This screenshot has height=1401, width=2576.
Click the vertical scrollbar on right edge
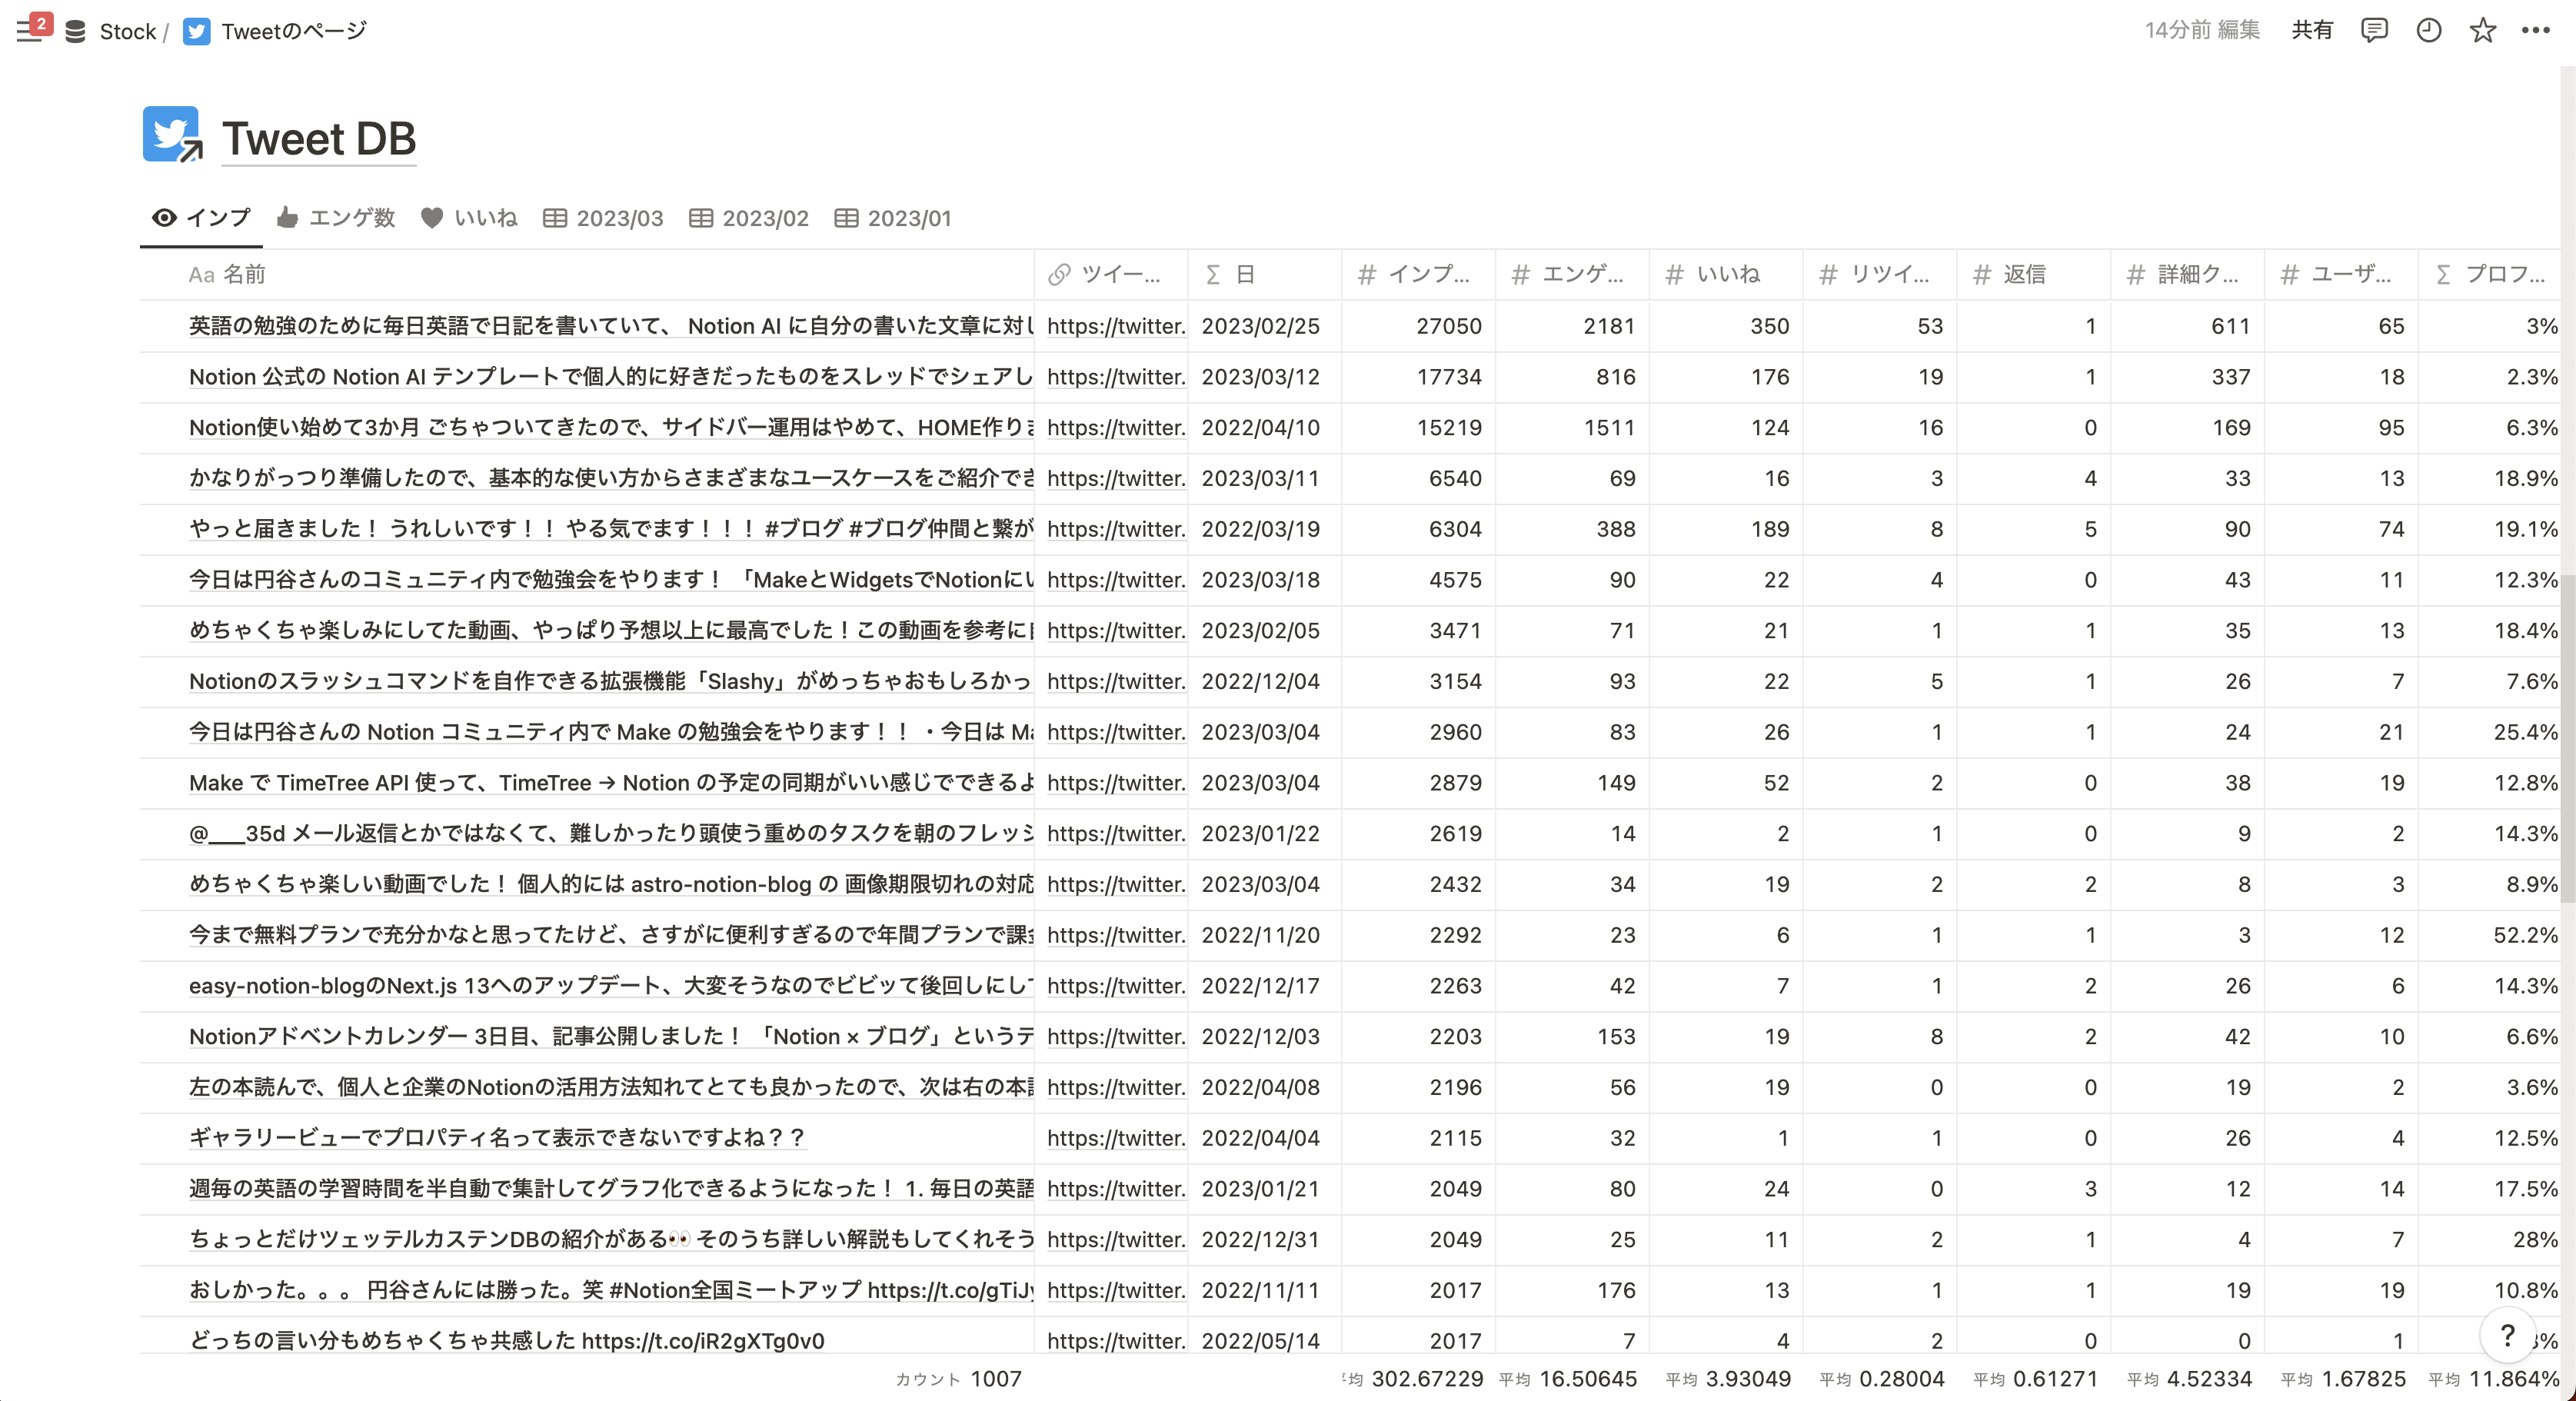tap(2567, 740)
